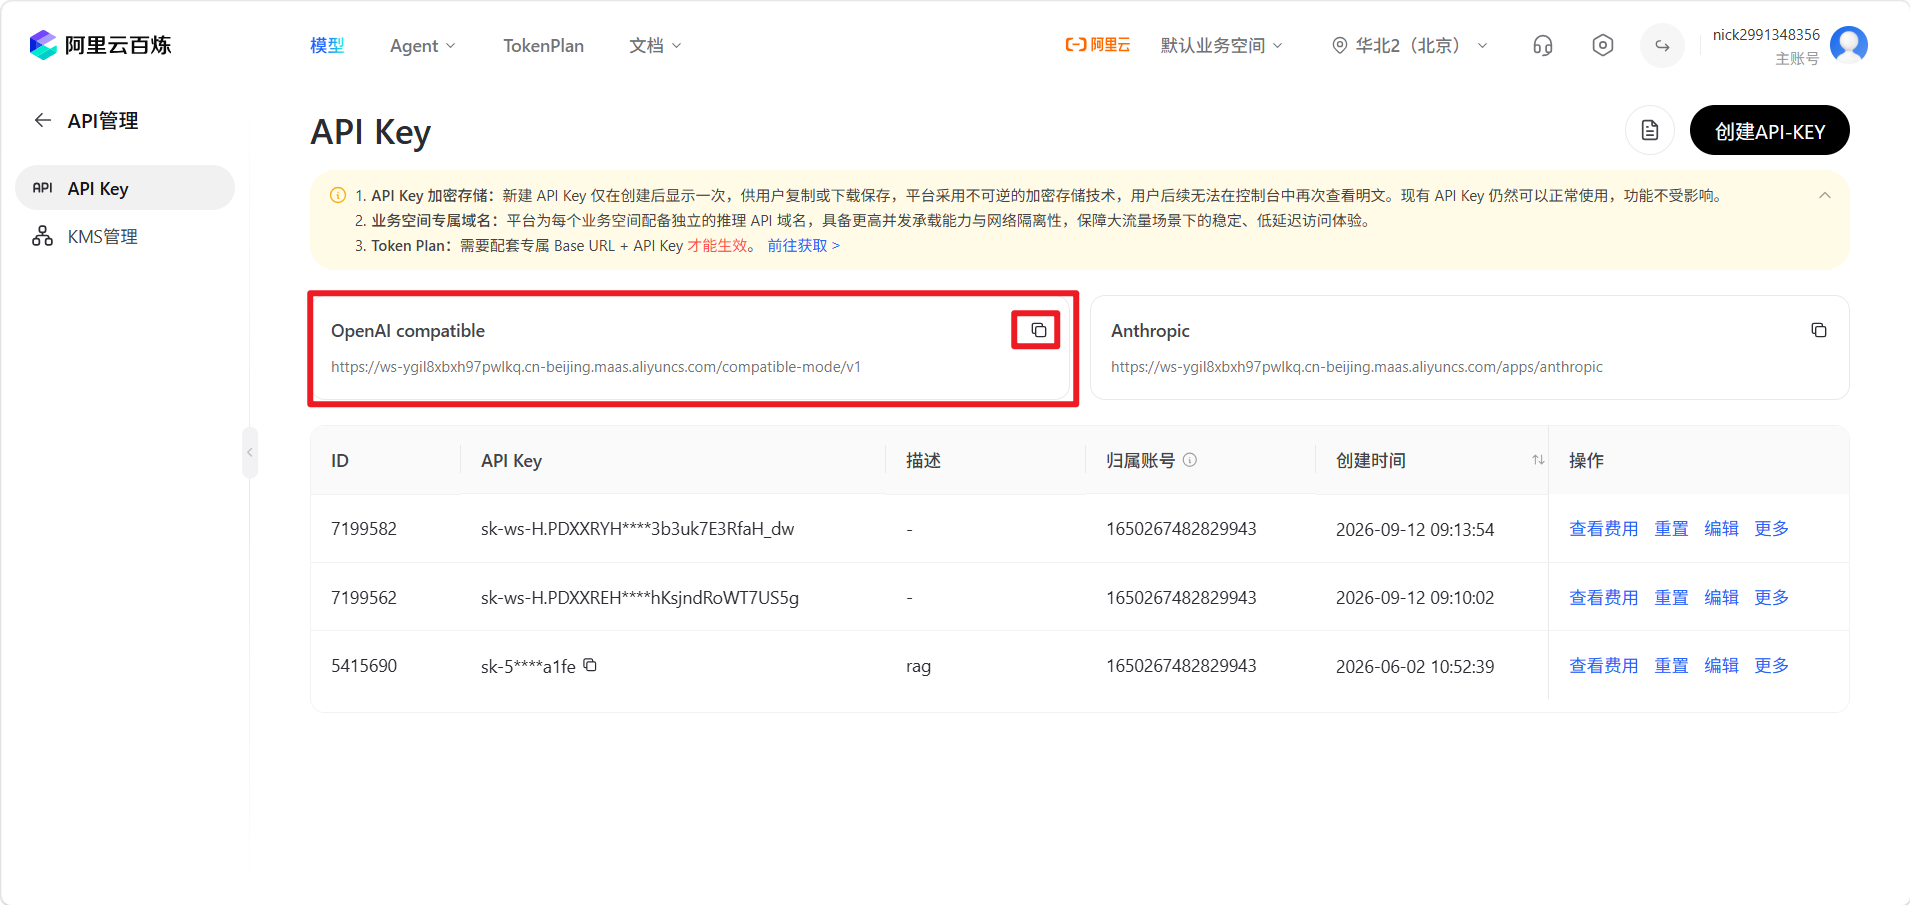Screen dimensions: 1910x905
Task: Edit key 7199582
Action: [x=1721, y=529]
